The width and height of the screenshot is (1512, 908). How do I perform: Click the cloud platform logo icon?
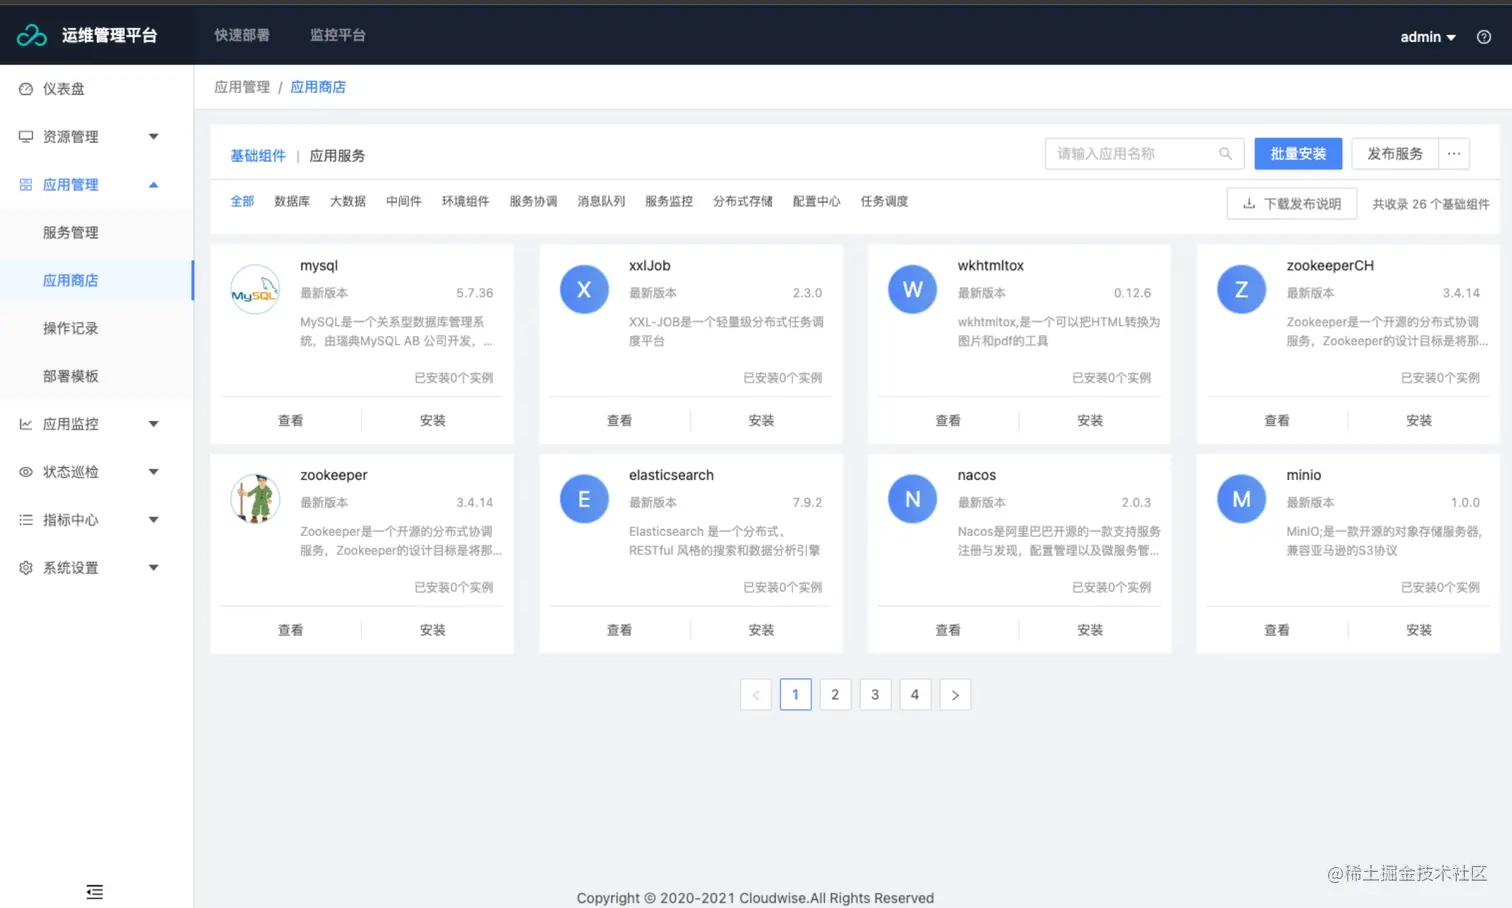[x=32, y=35]
